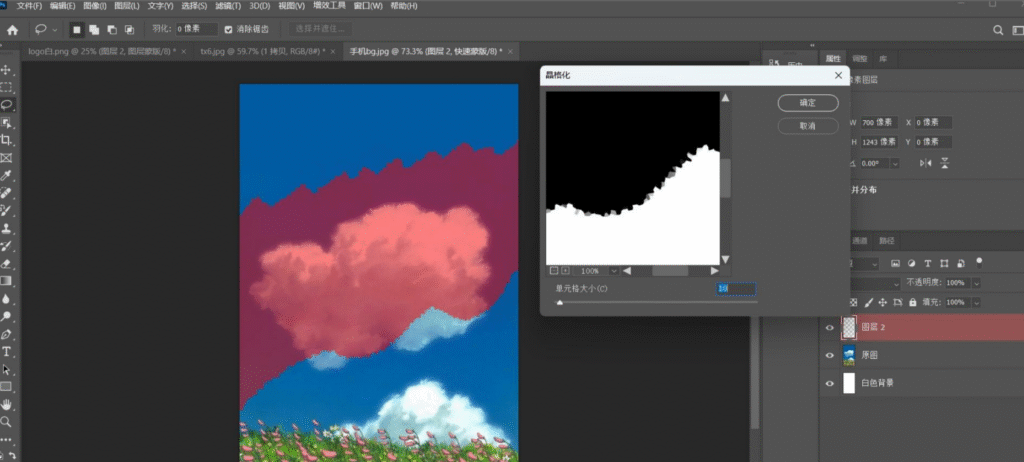Viewport: 1024px width, 462px height.
Task: Toggle layer filtering switch in Layers panel
Action: 978,263
